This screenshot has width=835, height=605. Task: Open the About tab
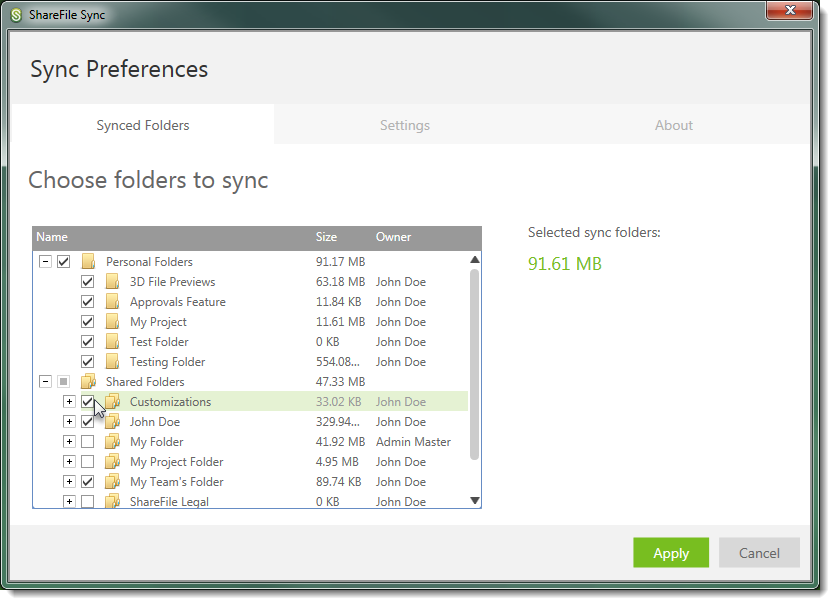coord(673,125)
